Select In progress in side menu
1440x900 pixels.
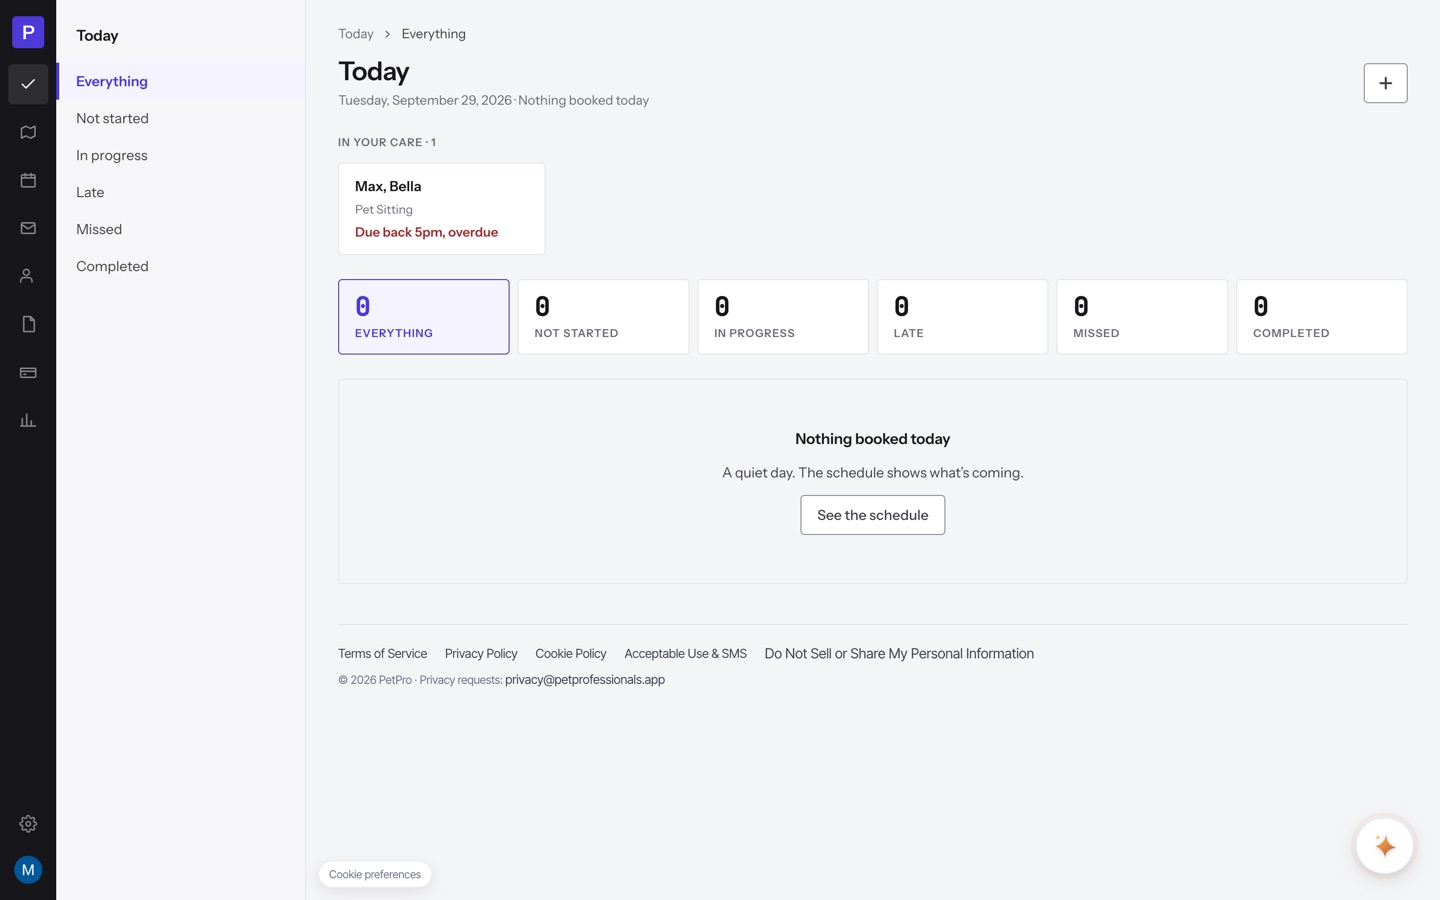pos(181,155)
